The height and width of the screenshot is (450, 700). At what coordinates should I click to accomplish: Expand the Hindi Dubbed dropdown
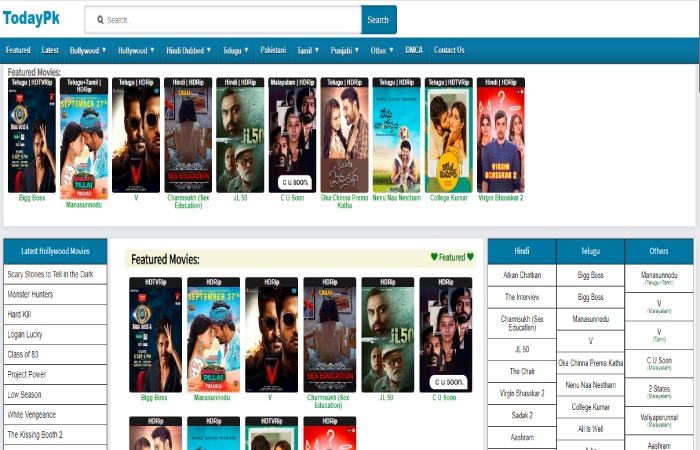[x=188, y=50]
